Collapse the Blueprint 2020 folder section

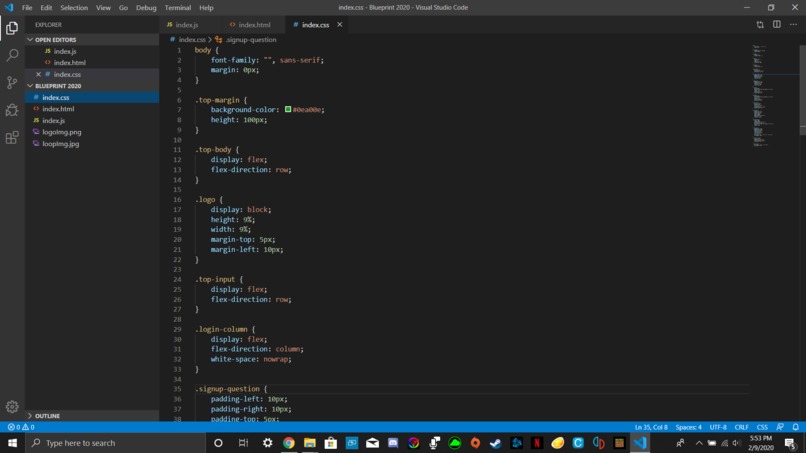click(x=30, y=86)
